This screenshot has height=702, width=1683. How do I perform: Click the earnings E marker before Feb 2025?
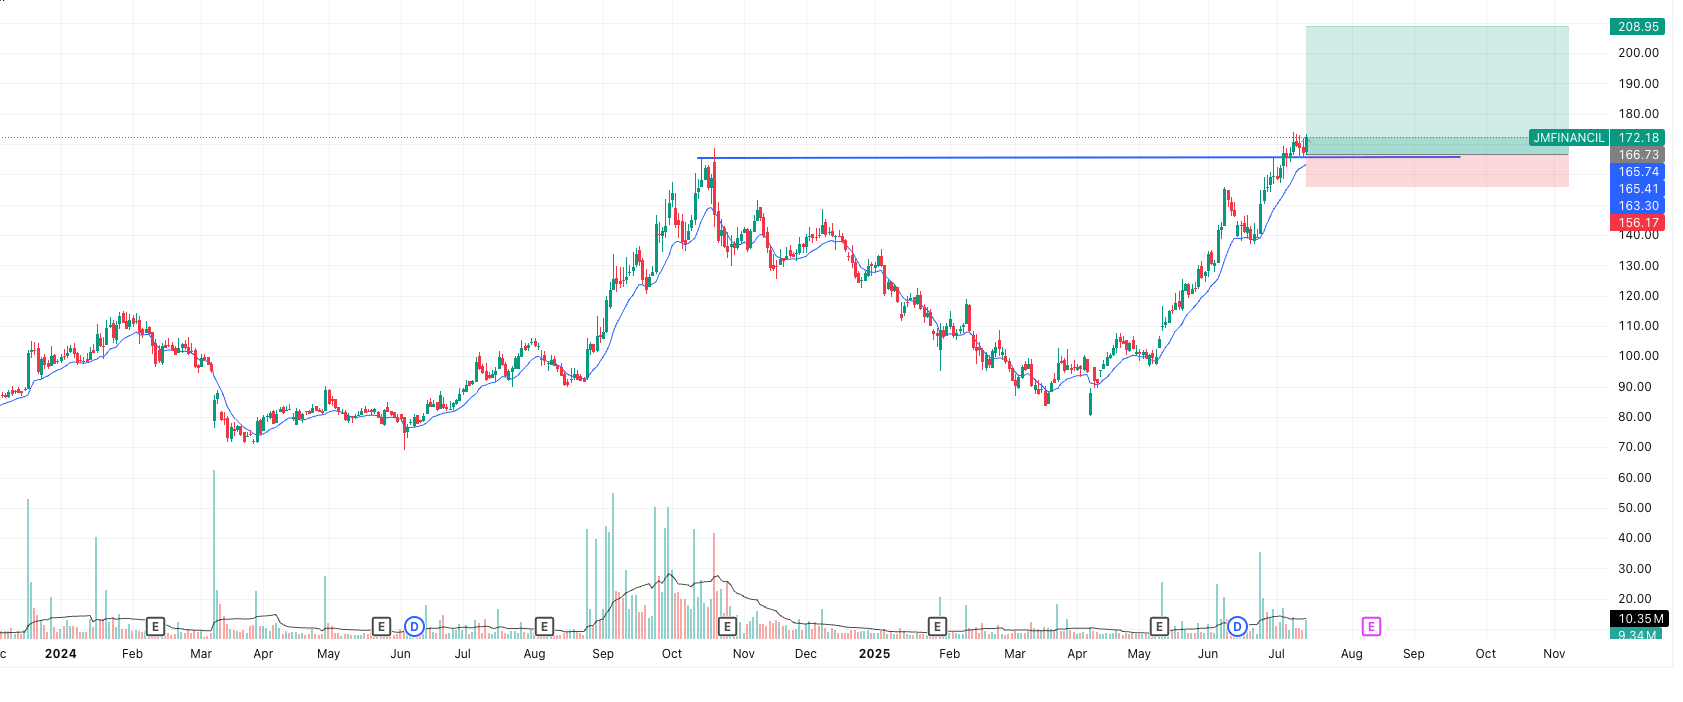click(937, 626)
